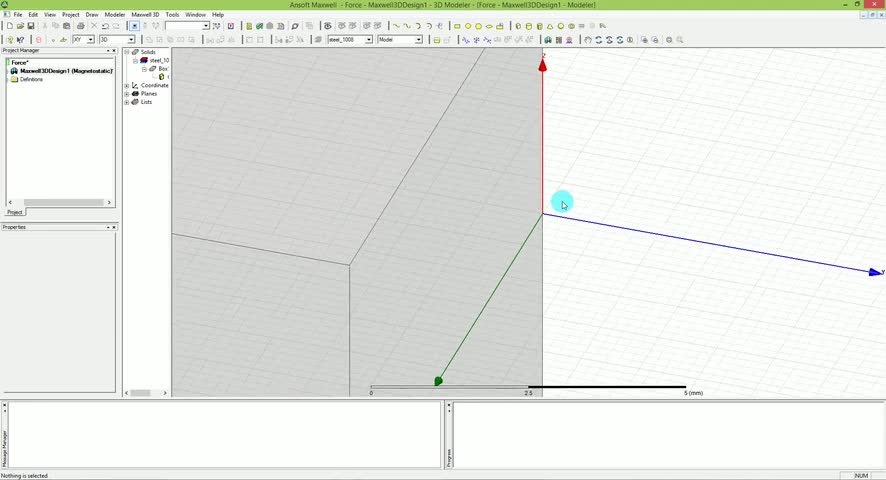886x480 pixels.
Task: Select the Draw rectangle tool
Action: pos(457,26)
